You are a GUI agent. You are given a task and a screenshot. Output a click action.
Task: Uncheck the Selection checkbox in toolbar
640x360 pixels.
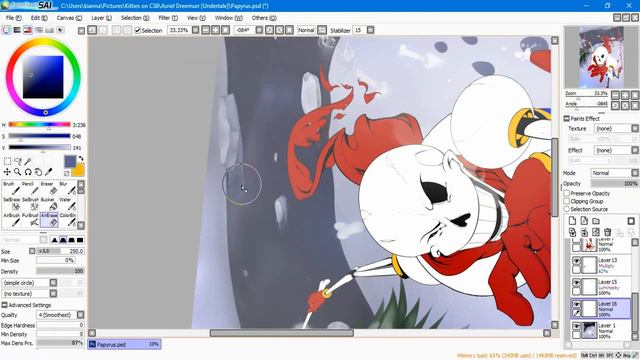pyautogui.click(x=138, y=30)
